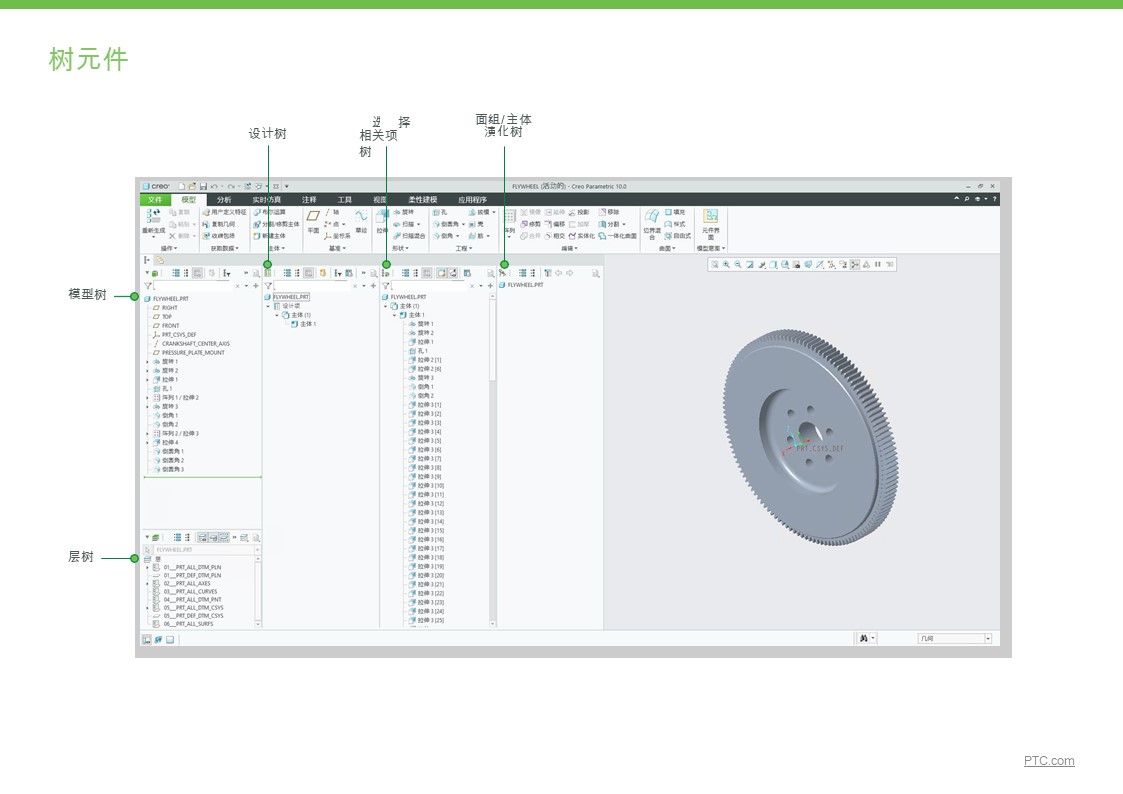Image resolution: width=1123 pixels, height=794 pixels.
Task: Click the help question mark button
Action: click(x=994, y=199)
